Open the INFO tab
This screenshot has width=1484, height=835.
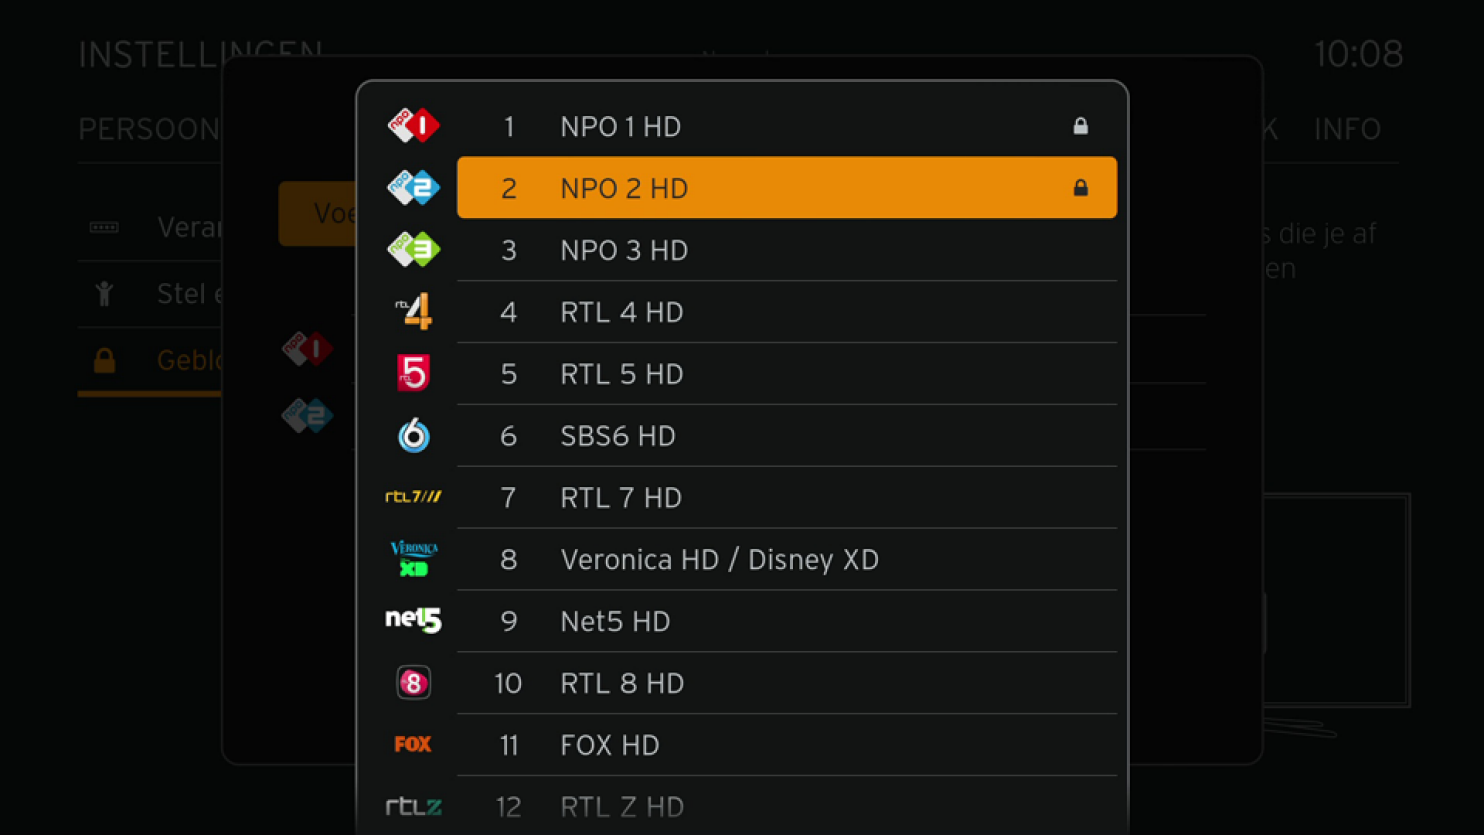tap(1347, 129)
